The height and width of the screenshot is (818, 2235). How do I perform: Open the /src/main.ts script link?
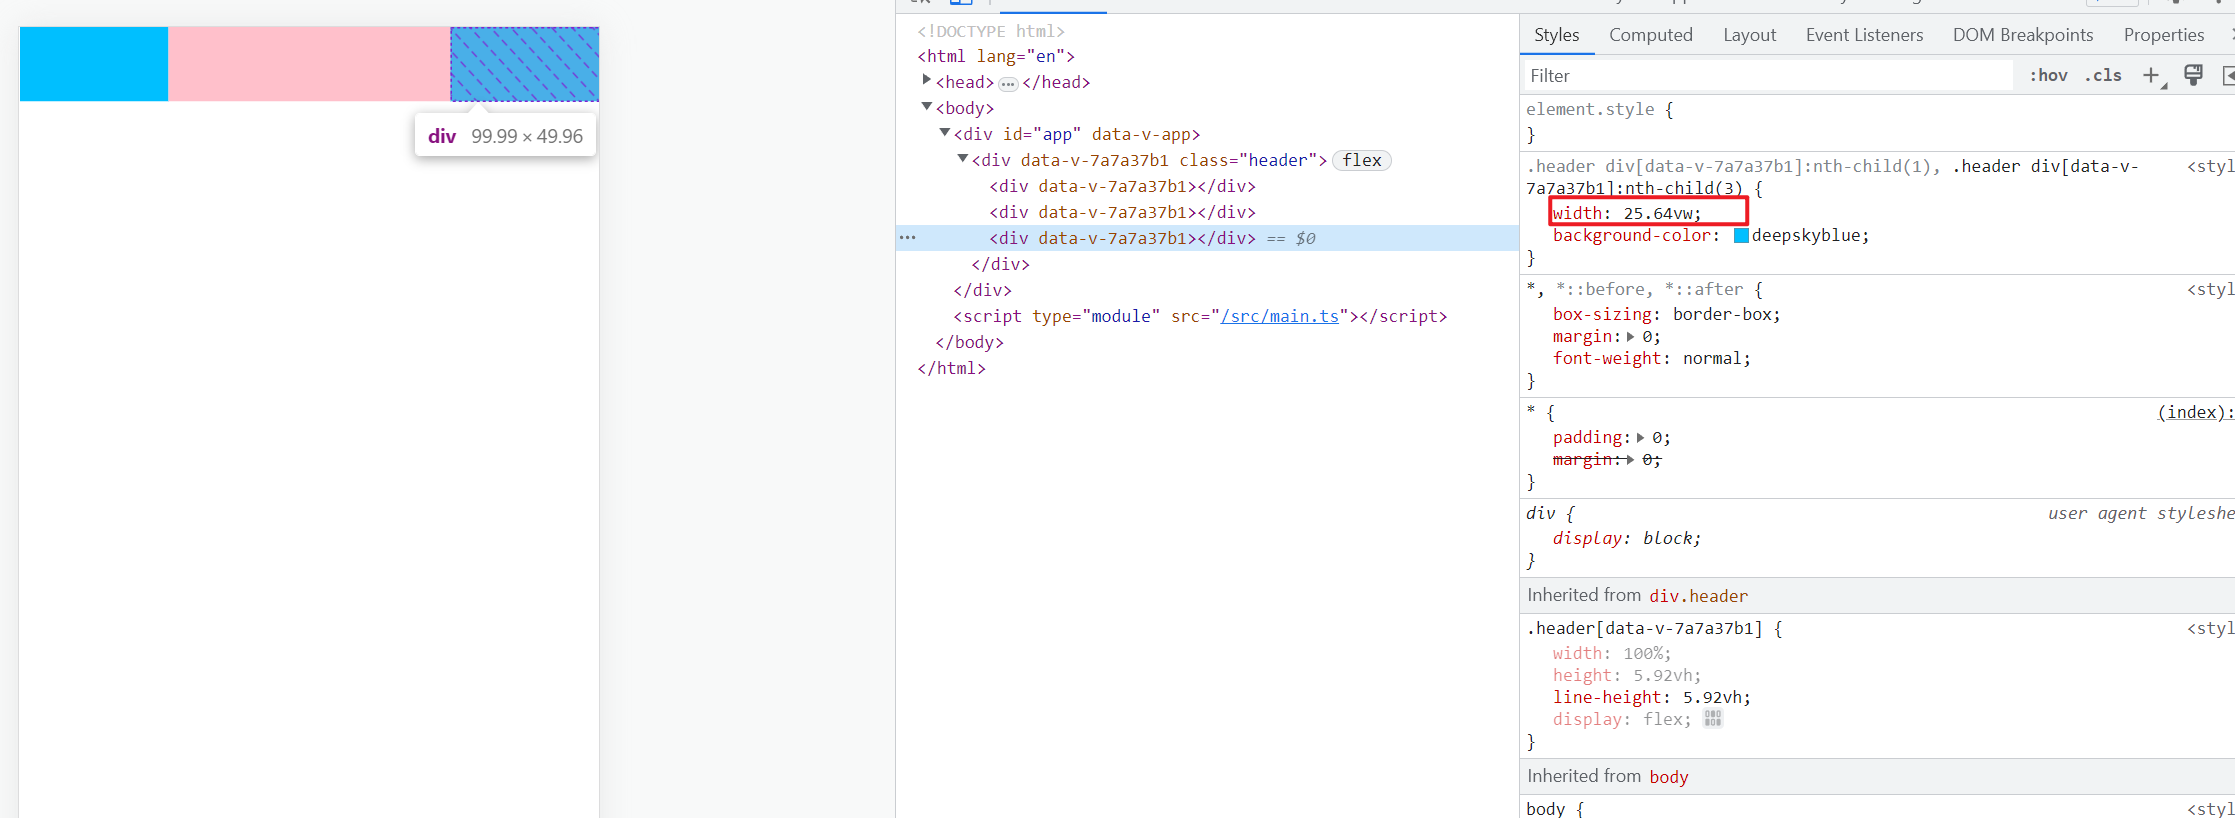[x=1279, y=316]
